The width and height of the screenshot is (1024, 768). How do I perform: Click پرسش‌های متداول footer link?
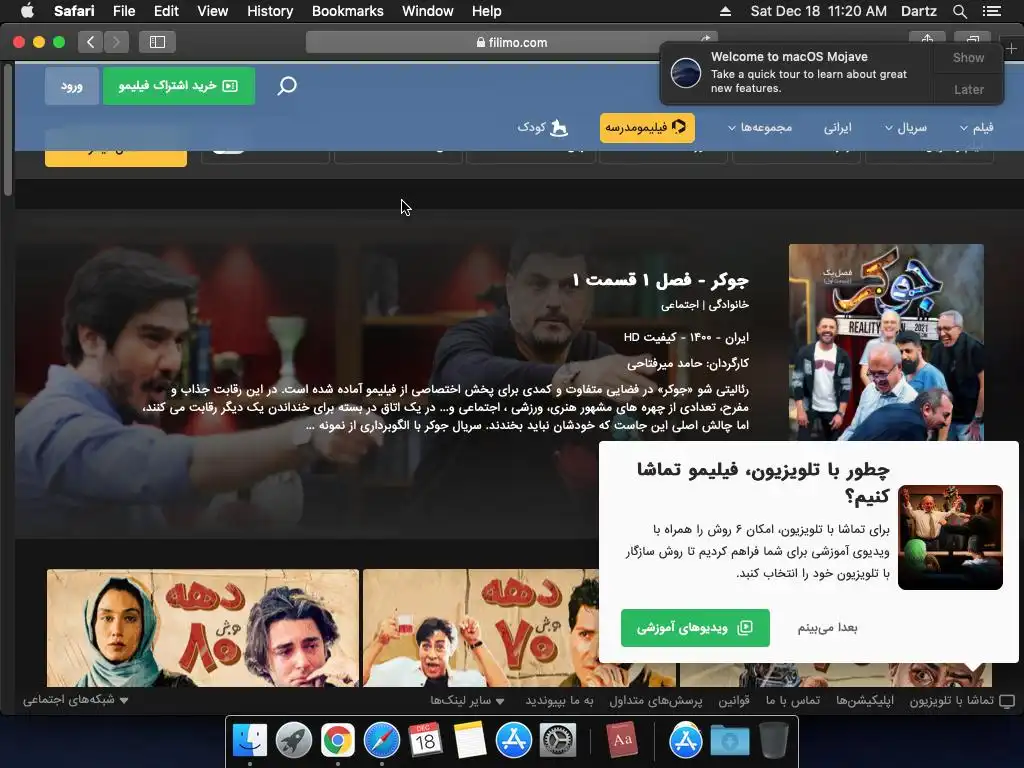(656, 701)
